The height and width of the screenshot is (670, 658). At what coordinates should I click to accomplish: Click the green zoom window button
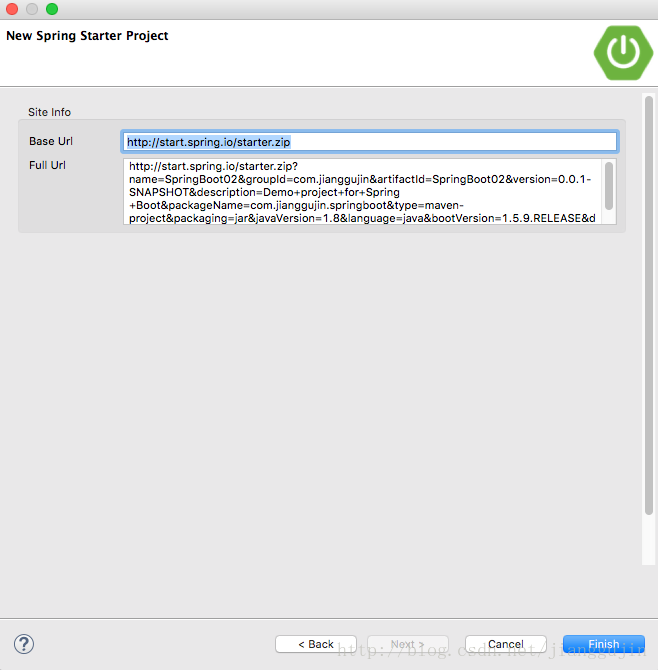point(52,9)
